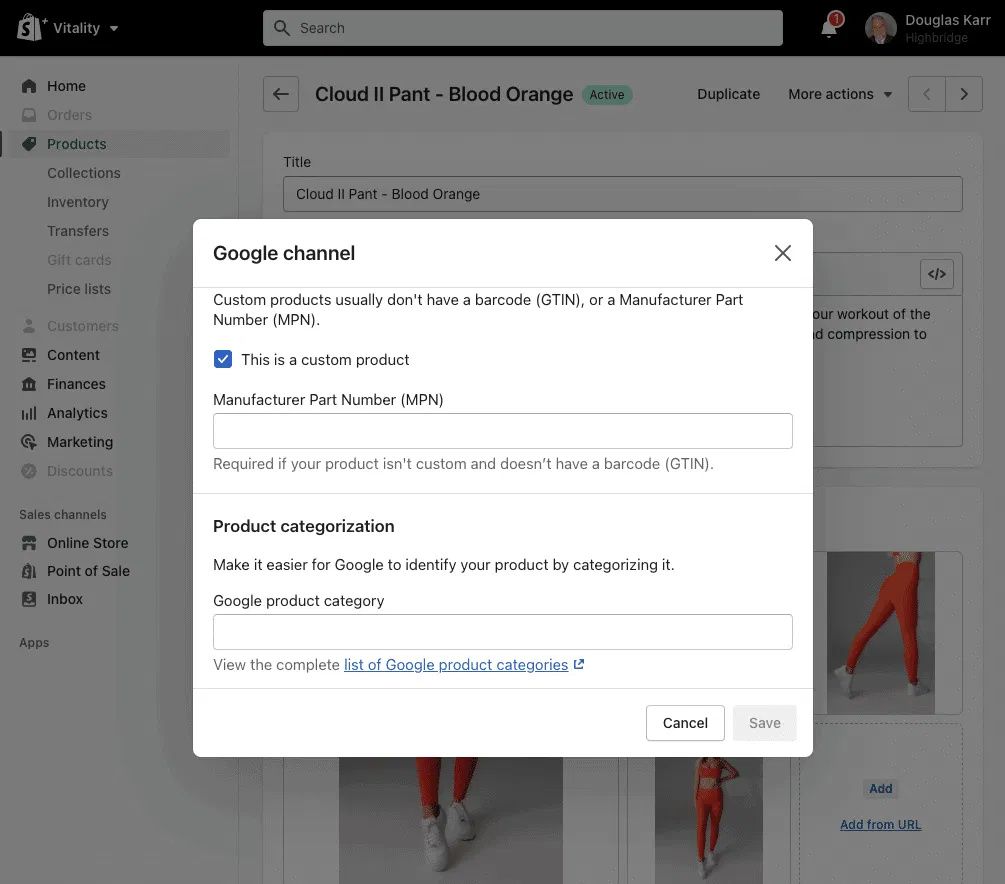Go to next product arrow
This screenshot has width=1005, height=884.
click(964, 94)
